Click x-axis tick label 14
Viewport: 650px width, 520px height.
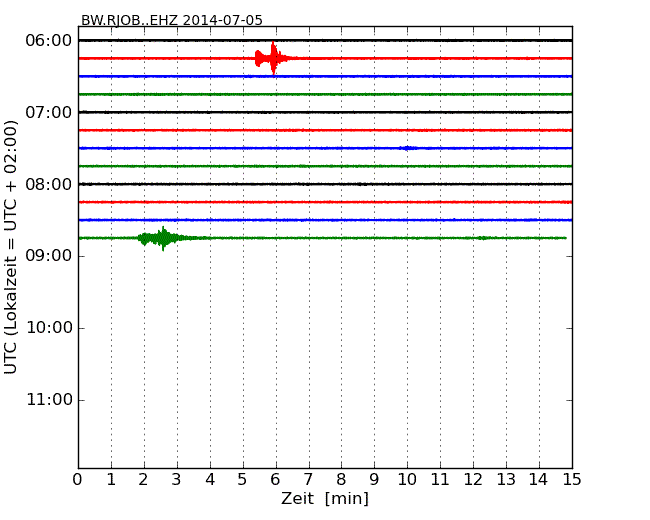point(538,480)
